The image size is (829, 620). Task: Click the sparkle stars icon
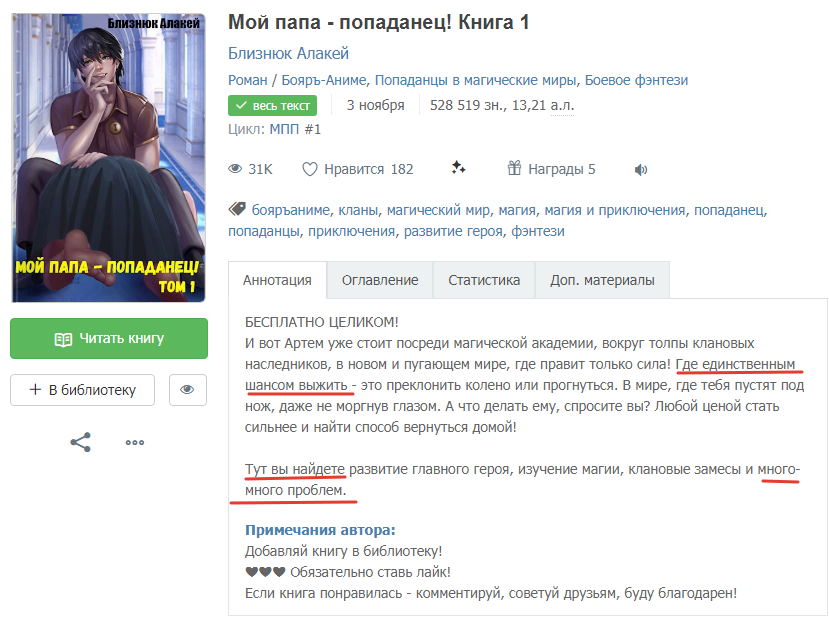point(458,168)
